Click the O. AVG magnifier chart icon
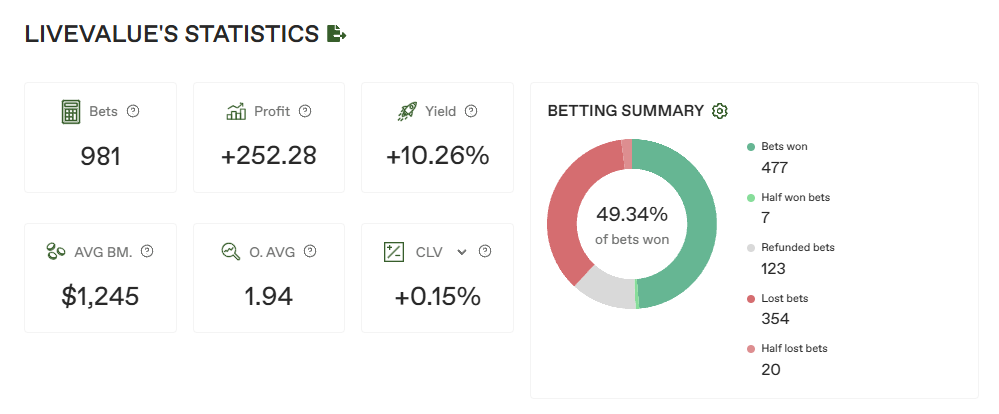This screenshot has height=414, width=999. click(x=231, y=252)
